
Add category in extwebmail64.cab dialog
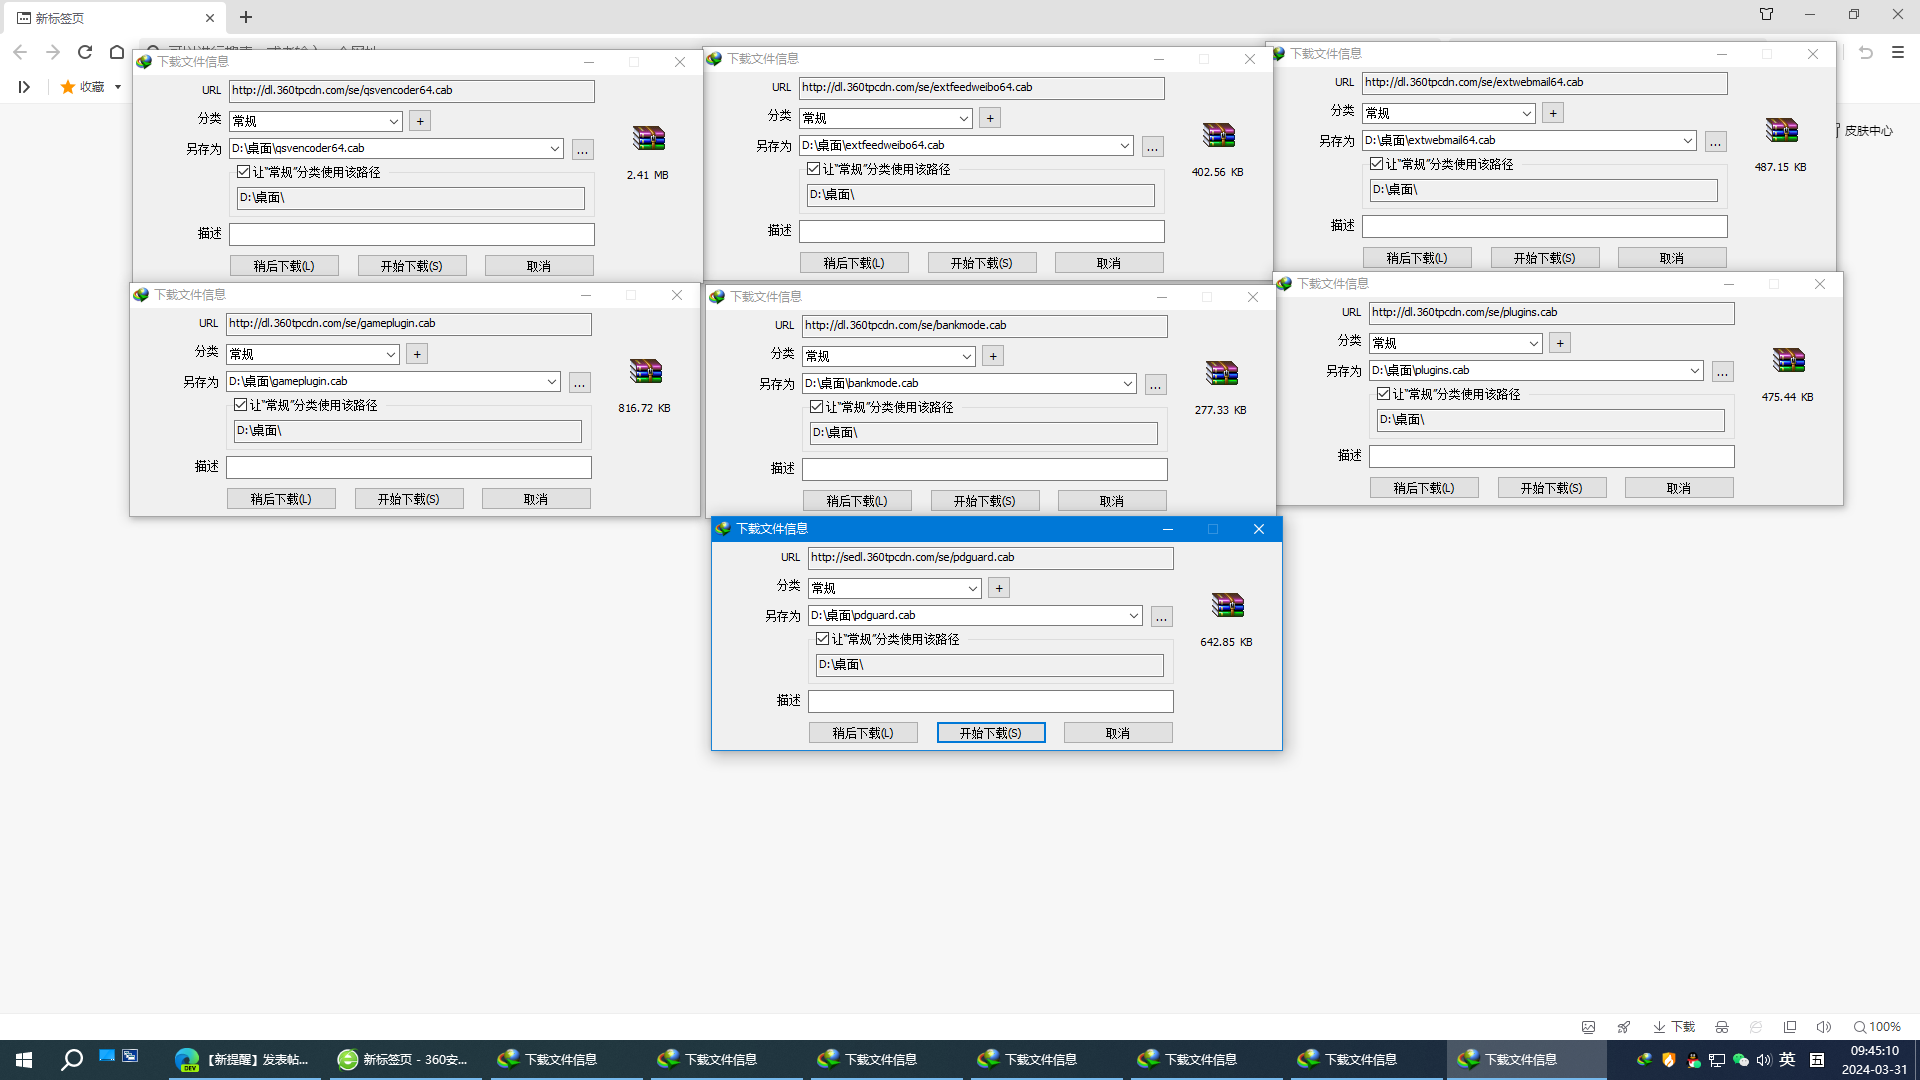coord(1553,113)
